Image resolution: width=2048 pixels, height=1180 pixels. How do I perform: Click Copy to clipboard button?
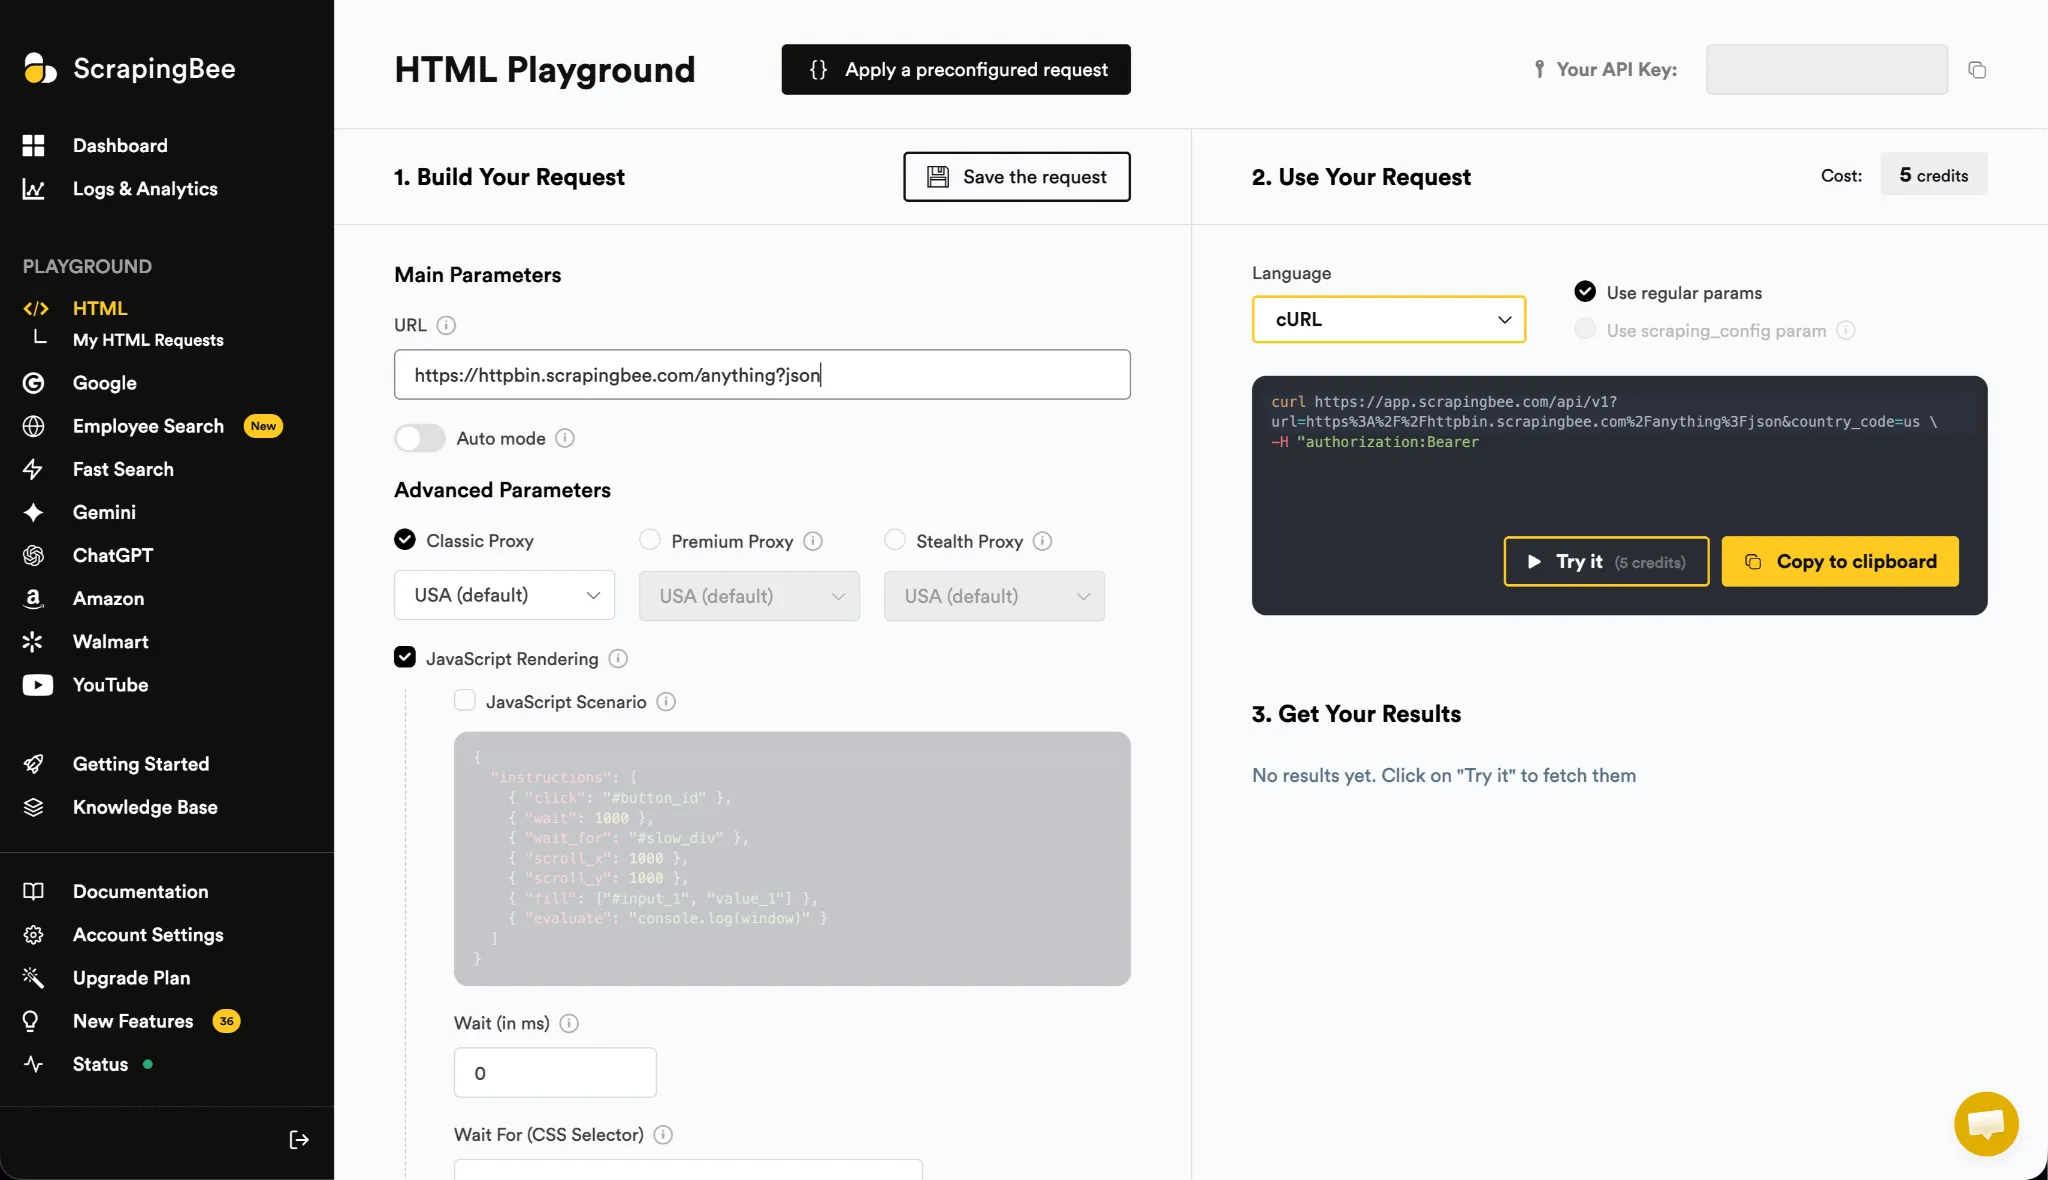tap(1840, 562)
